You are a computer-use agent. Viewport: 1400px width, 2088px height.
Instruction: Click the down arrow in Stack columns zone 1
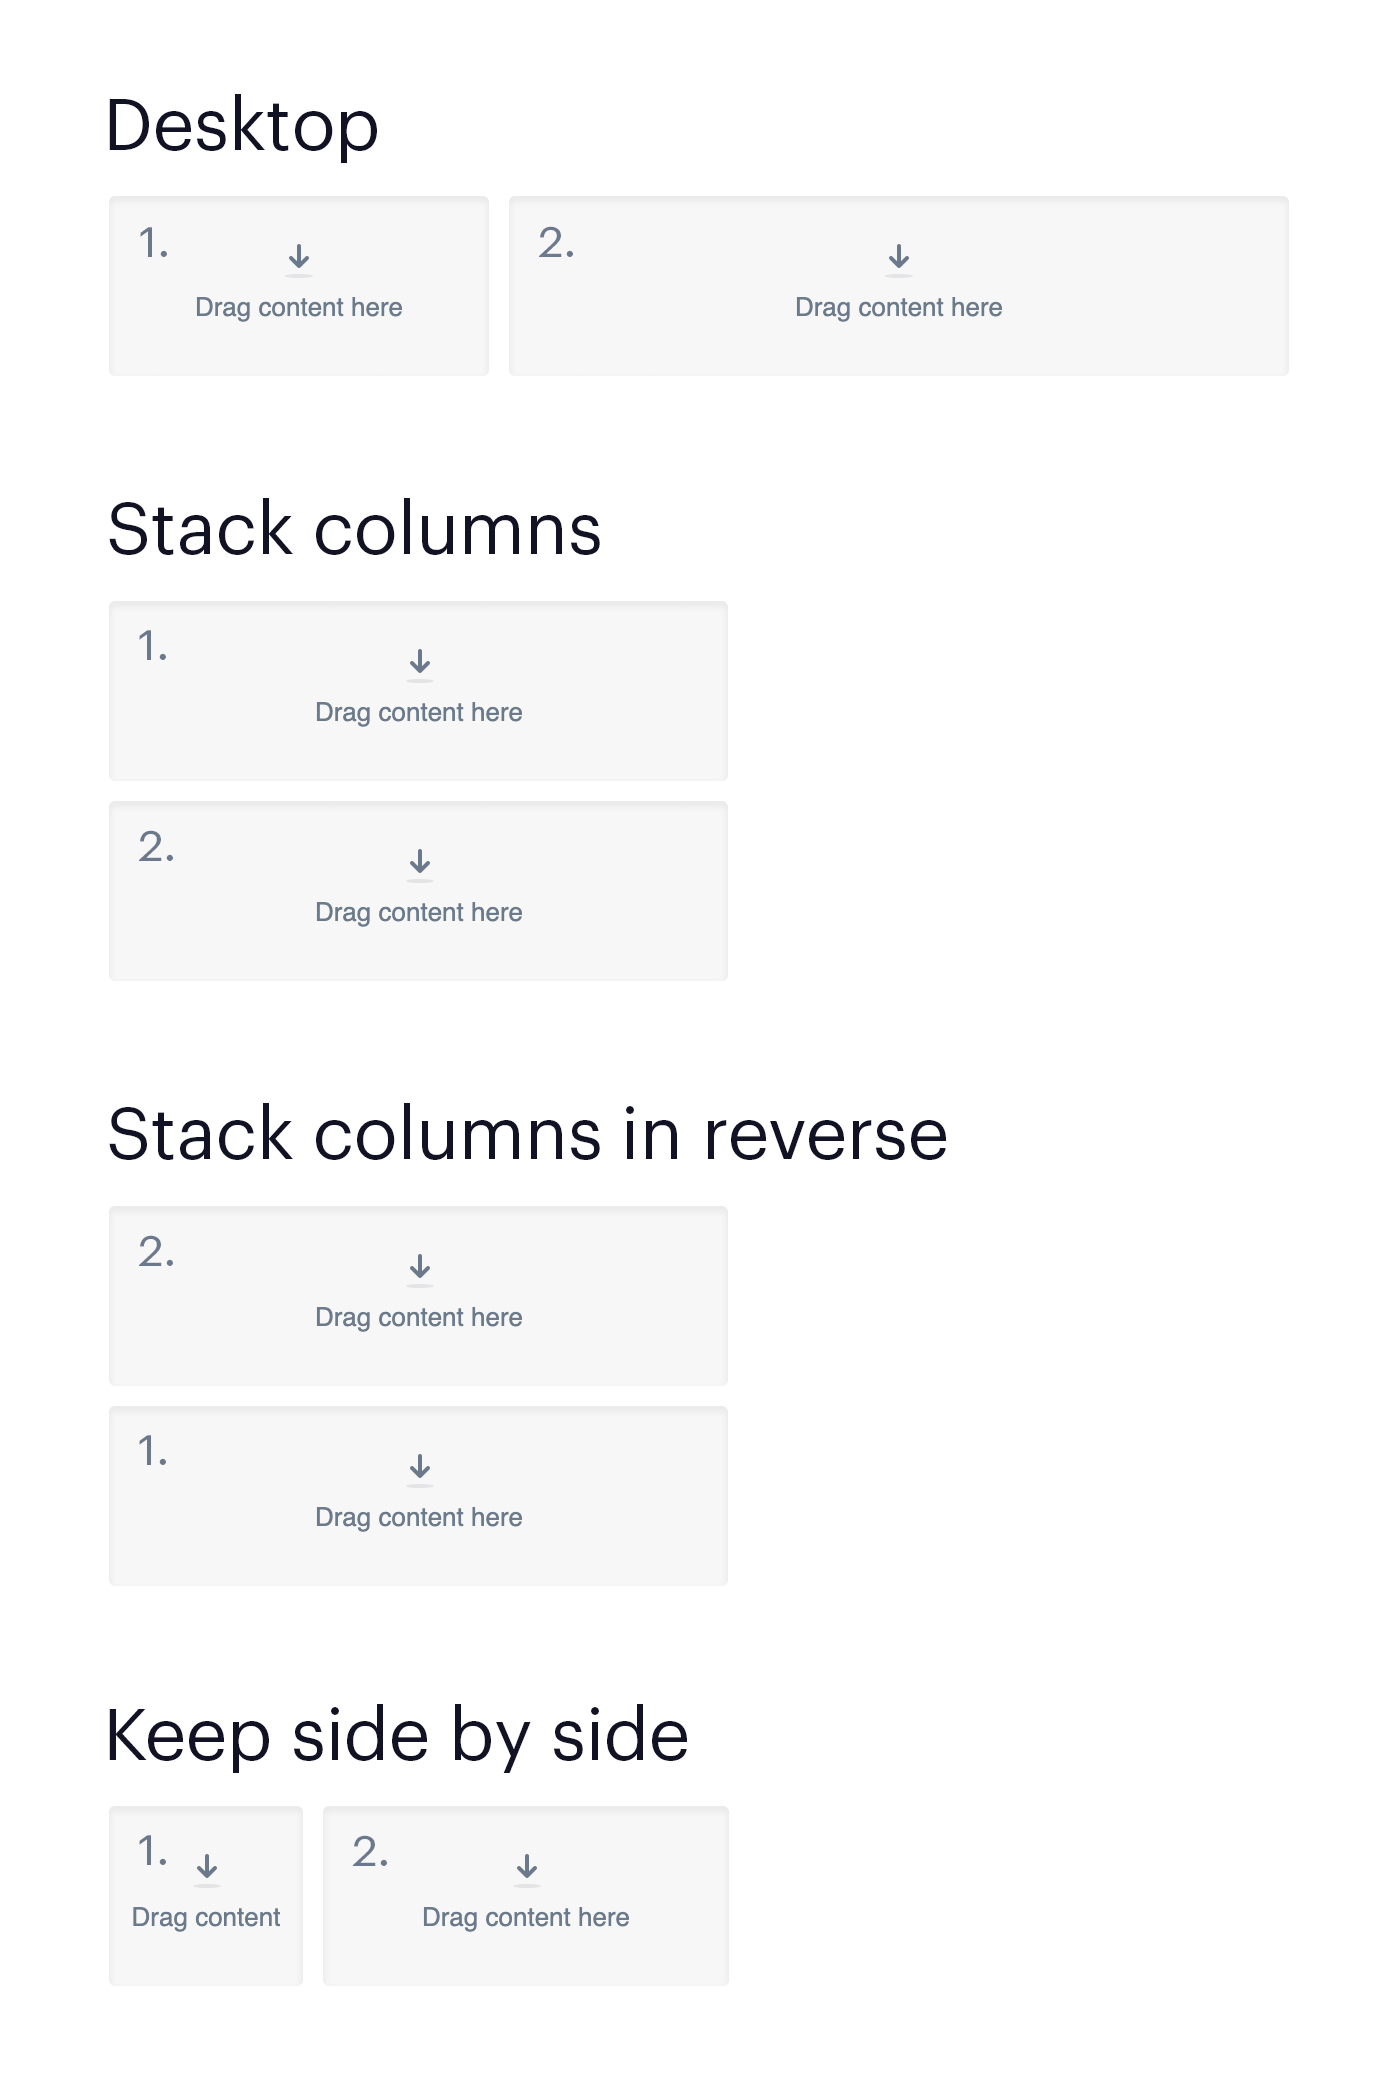click(419, 661)
